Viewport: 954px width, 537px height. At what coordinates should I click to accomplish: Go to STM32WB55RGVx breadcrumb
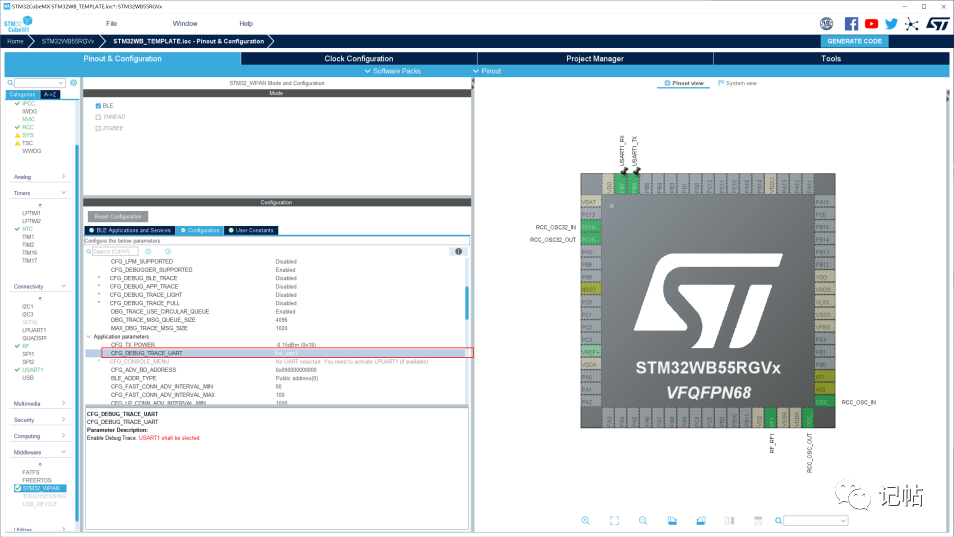point(68,41)
